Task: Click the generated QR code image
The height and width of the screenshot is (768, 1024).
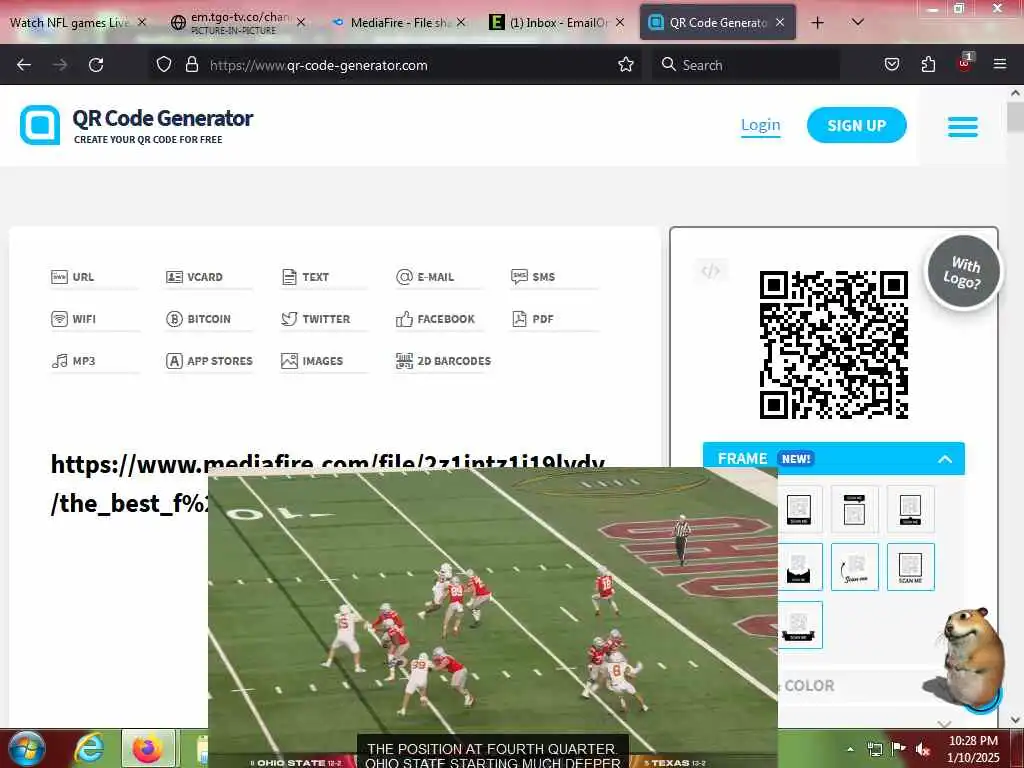Action: [833, 345]
